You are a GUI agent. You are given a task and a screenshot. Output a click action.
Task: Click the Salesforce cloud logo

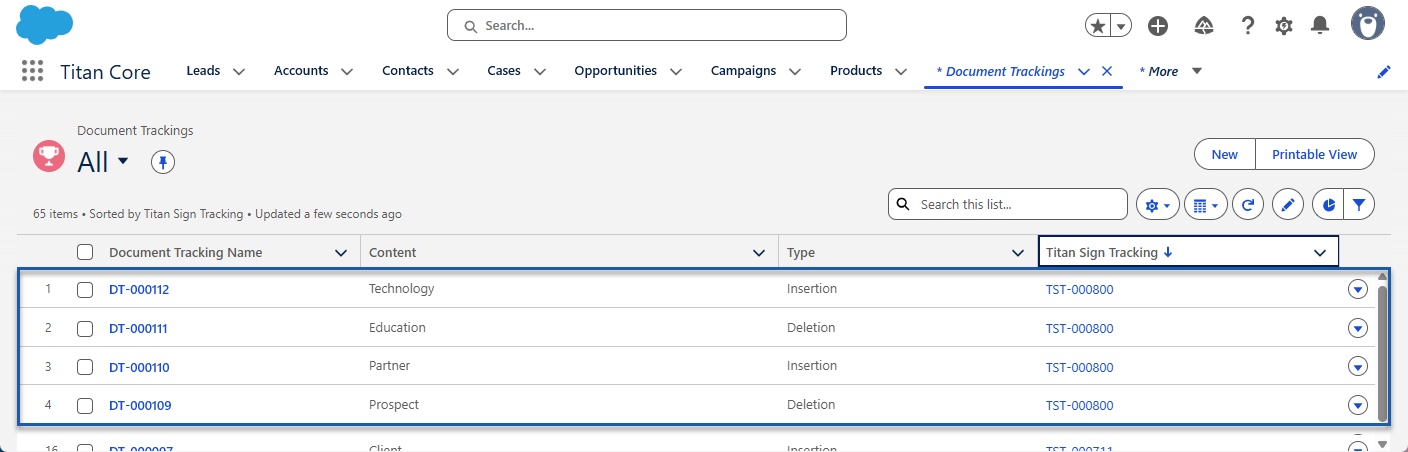pyautogui.click(x=45, y=24)
